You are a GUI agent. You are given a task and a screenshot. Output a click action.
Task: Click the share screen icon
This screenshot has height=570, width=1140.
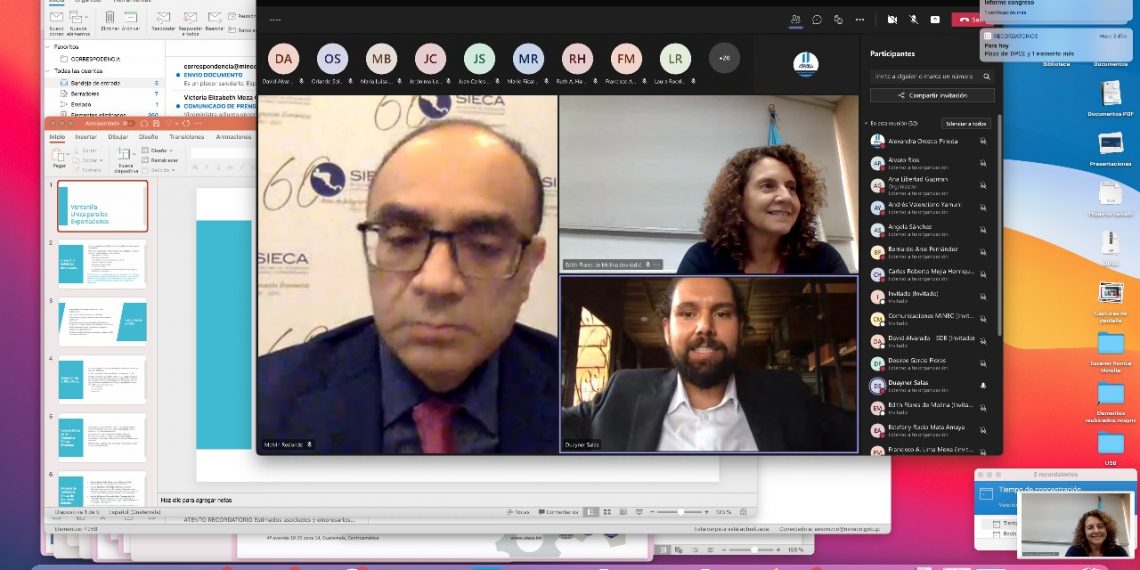[935, 19]
